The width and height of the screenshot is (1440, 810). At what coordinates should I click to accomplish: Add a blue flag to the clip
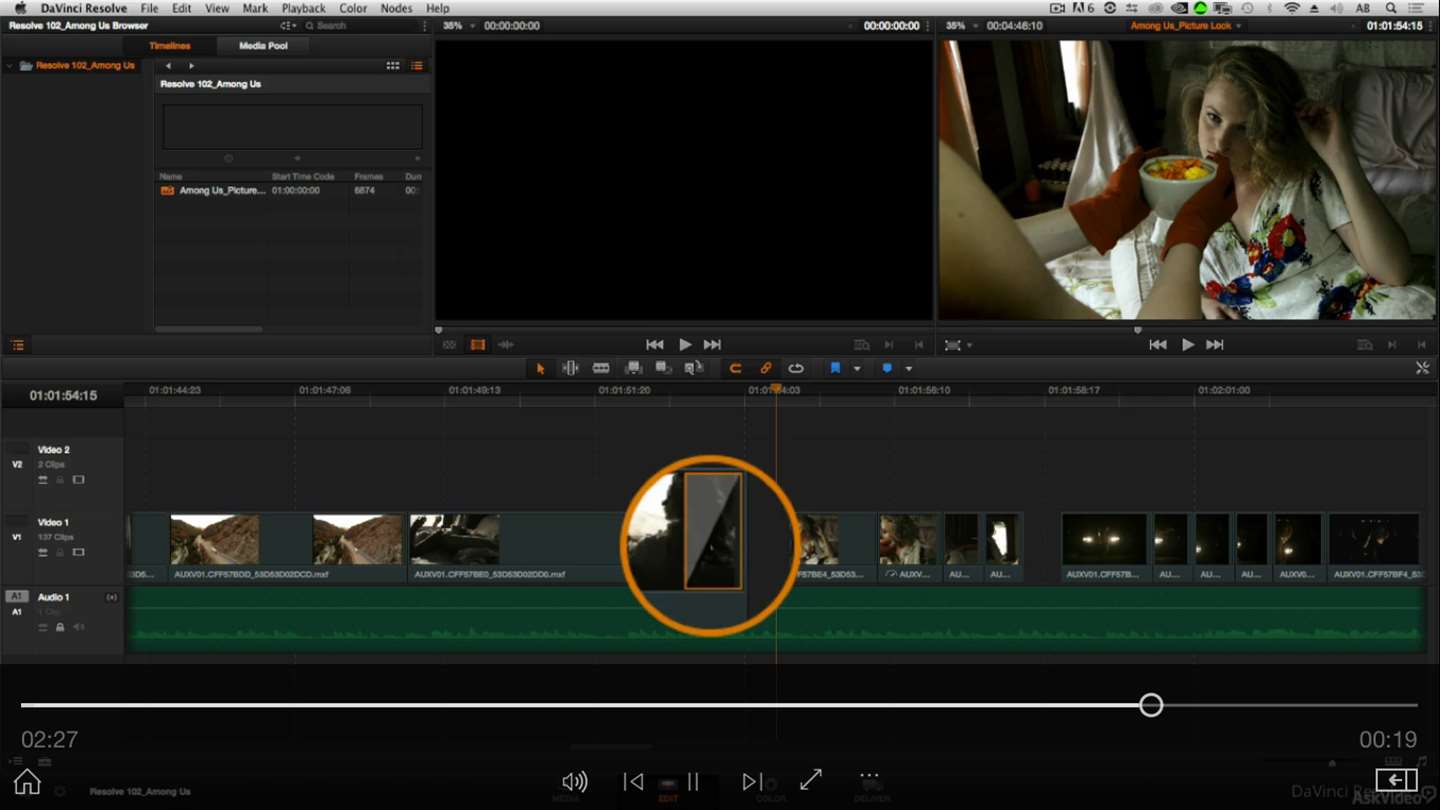coord(835,369)
